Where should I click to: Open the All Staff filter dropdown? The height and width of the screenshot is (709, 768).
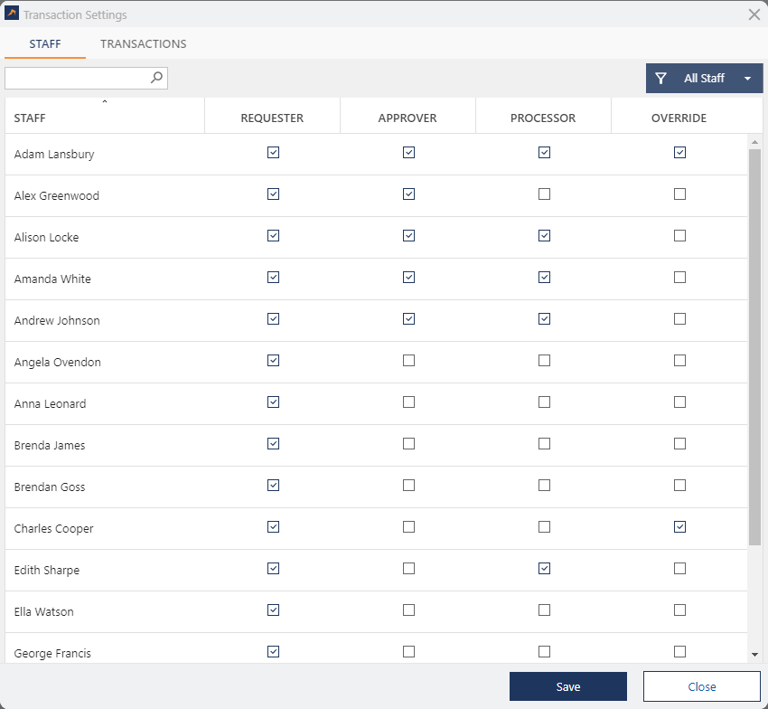pyautogui.click(x=747, y=78)
